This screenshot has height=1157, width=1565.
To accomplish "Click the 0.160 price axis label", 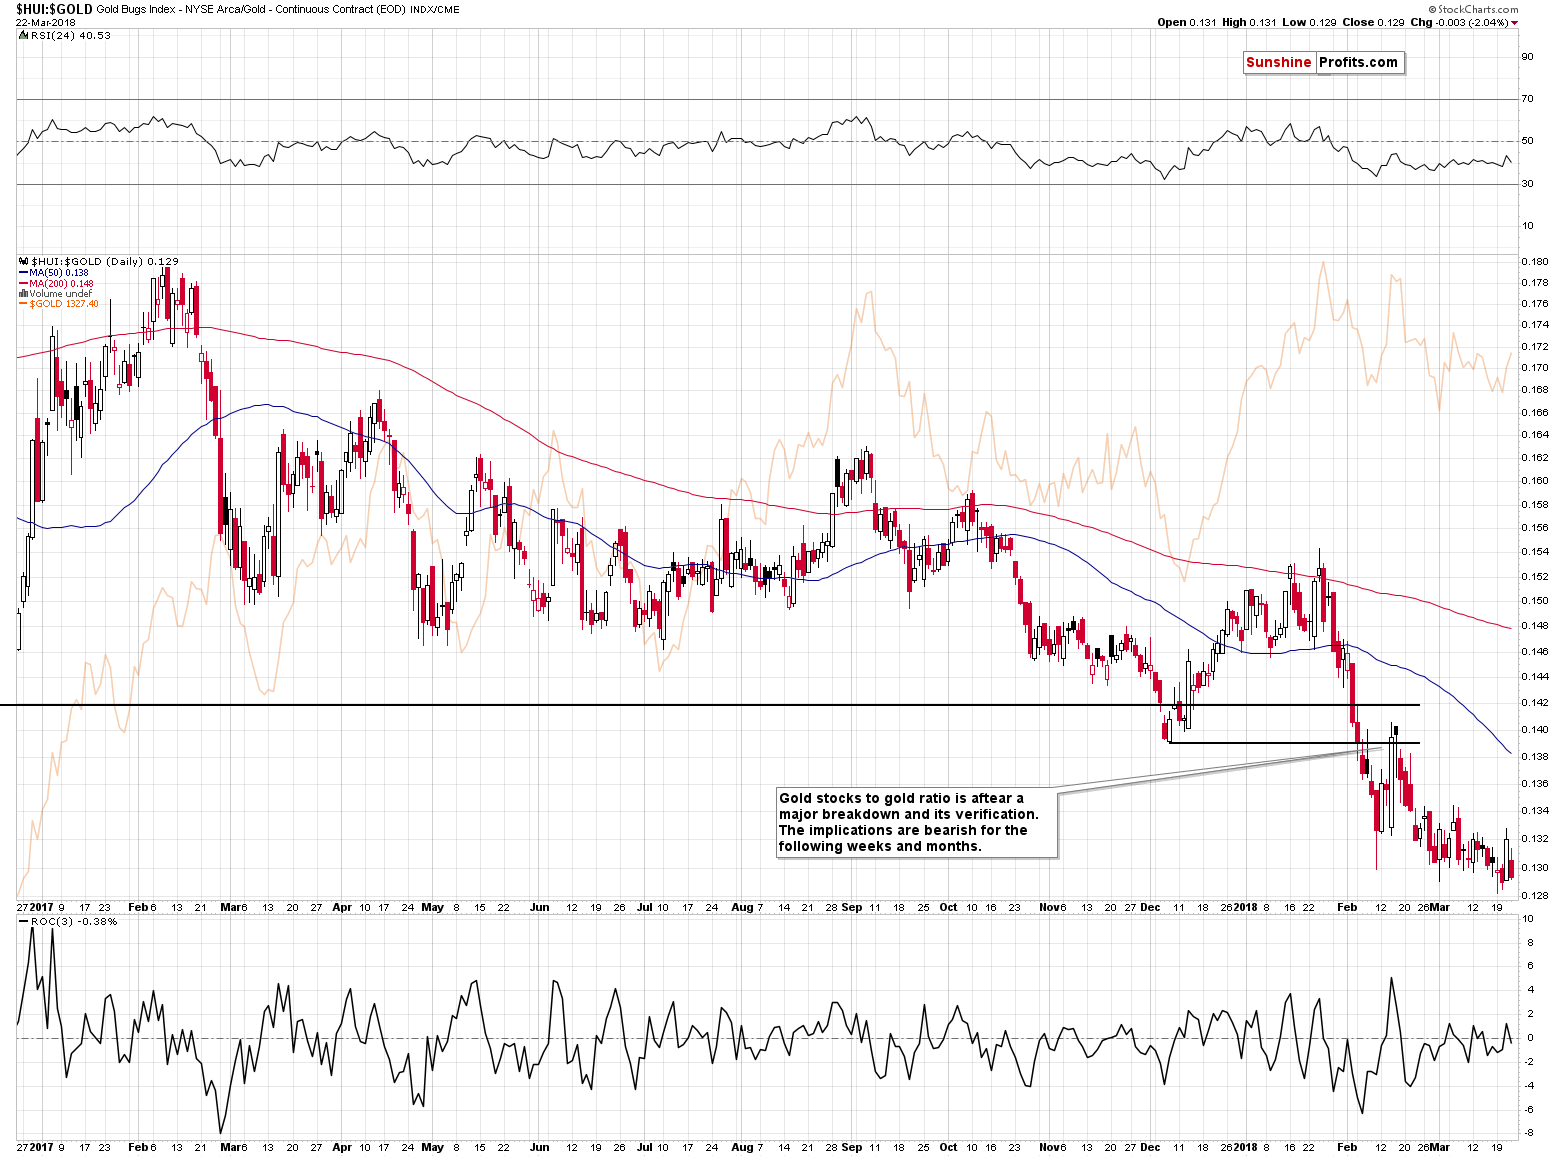I will [x=1535, y=480].
